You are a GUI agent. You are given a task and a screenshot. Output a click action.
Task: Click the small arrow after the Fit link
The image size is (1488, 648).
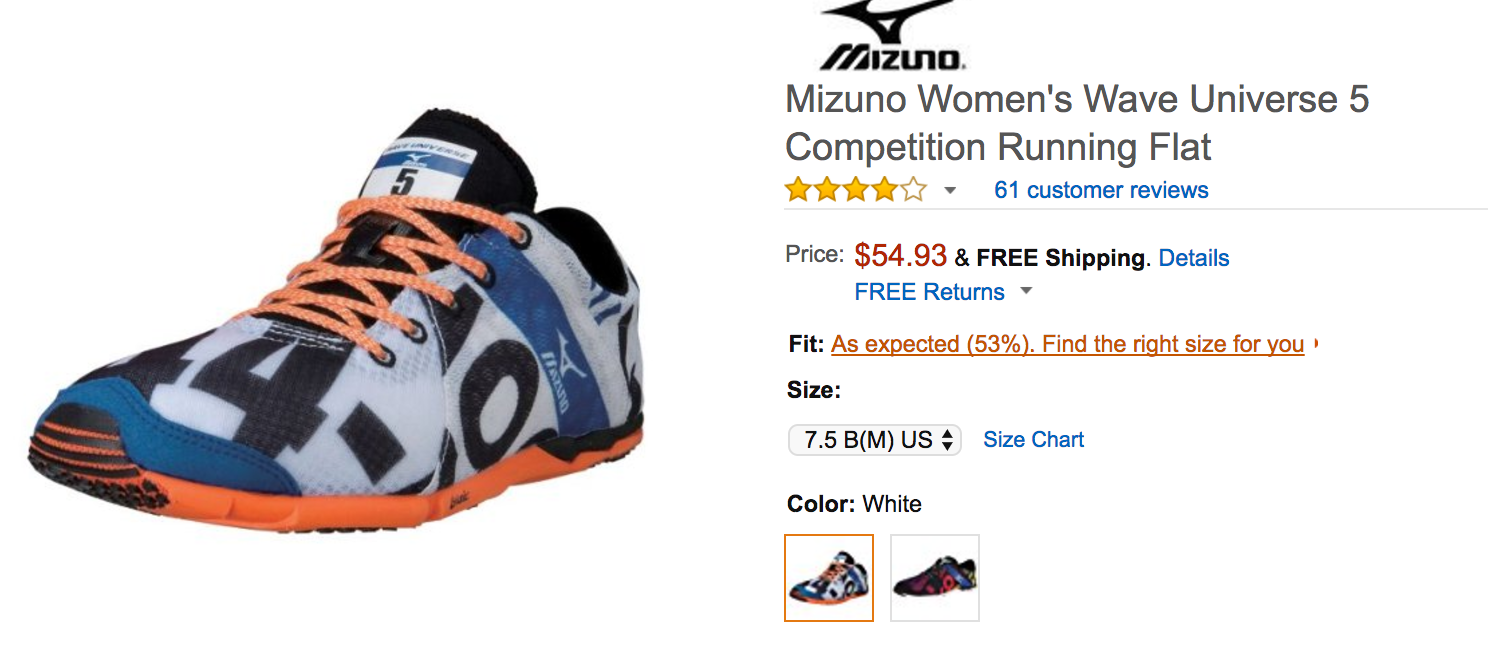point(1316,344)
